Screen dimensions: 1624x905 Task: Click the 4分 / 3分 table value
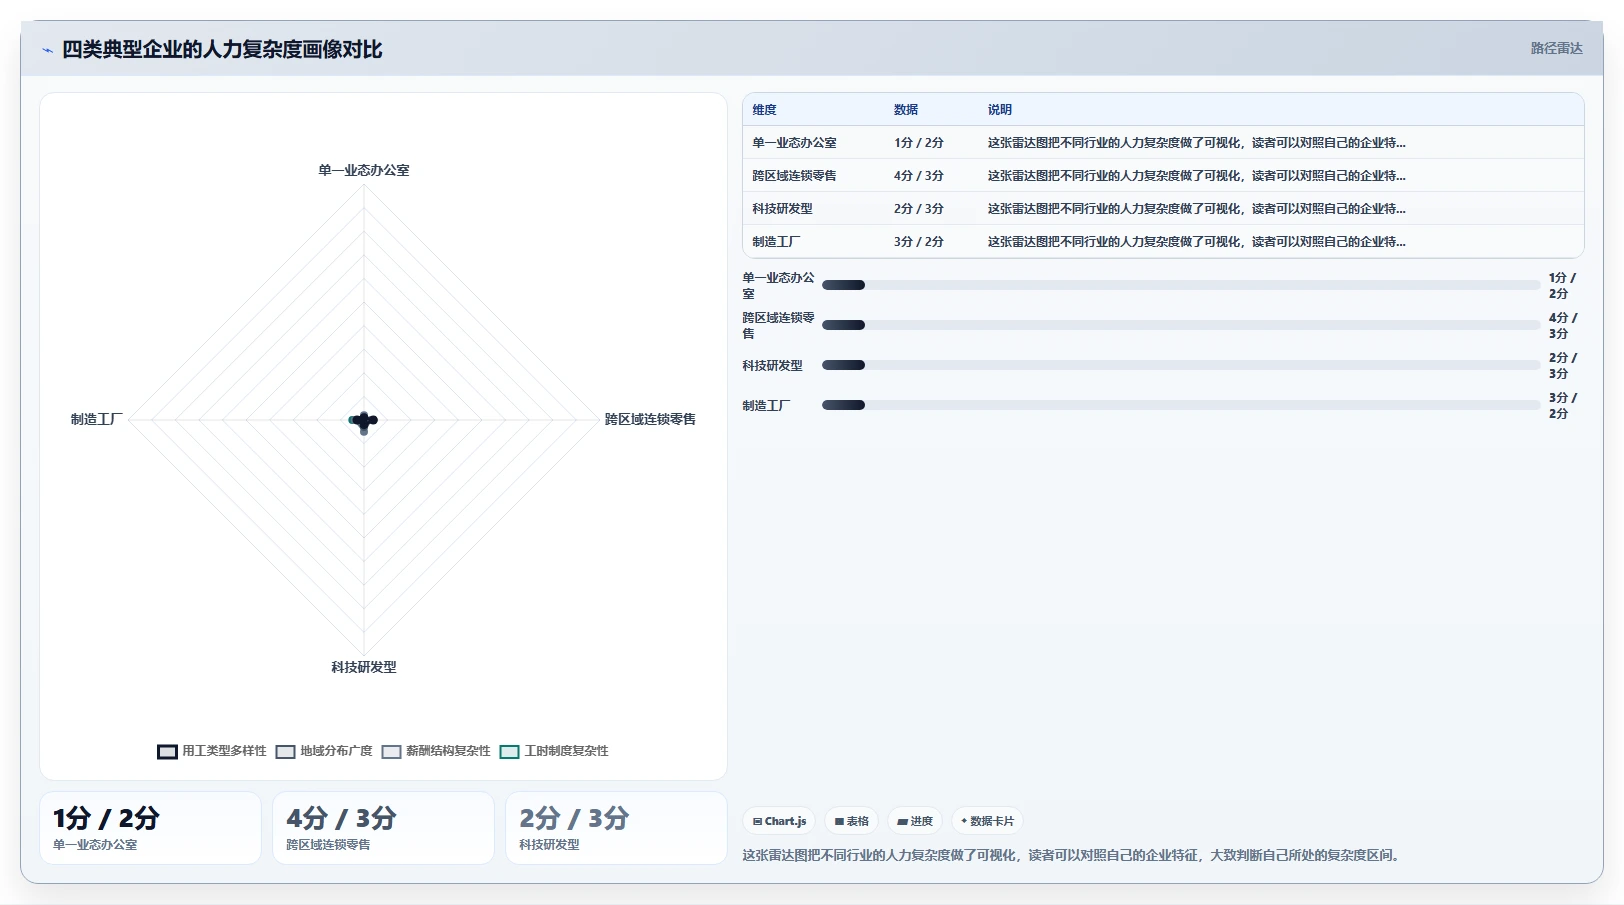919,176
